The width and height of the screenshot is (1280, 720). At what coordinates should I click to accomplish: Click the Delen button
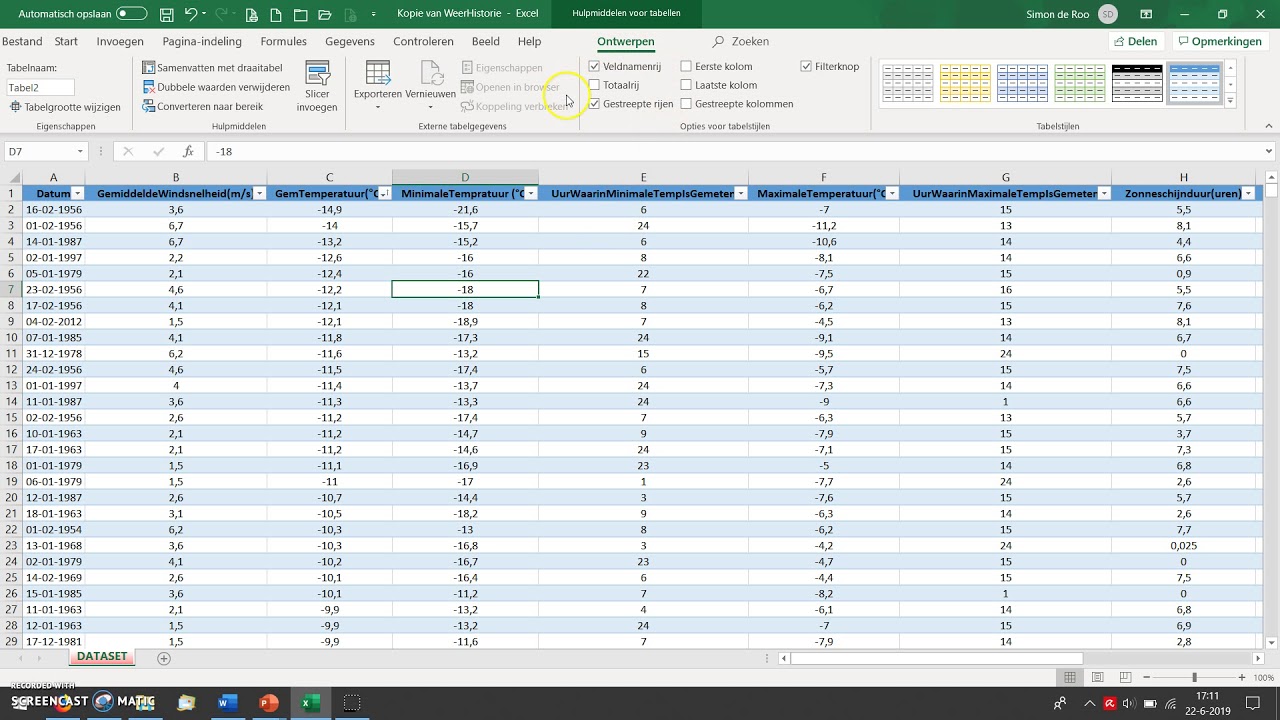(1135, 42)
